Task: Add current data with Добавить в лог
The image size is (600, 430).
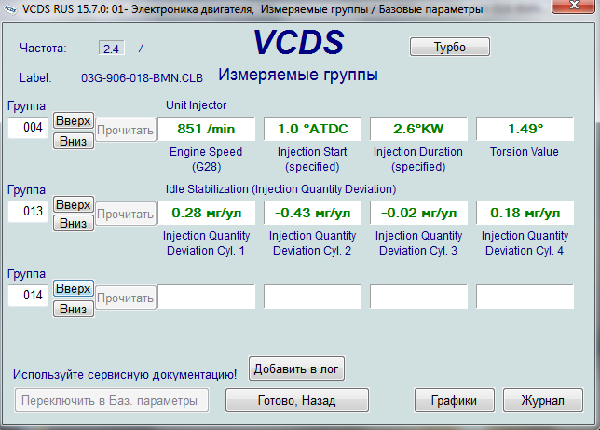Action: click(297, 369)
